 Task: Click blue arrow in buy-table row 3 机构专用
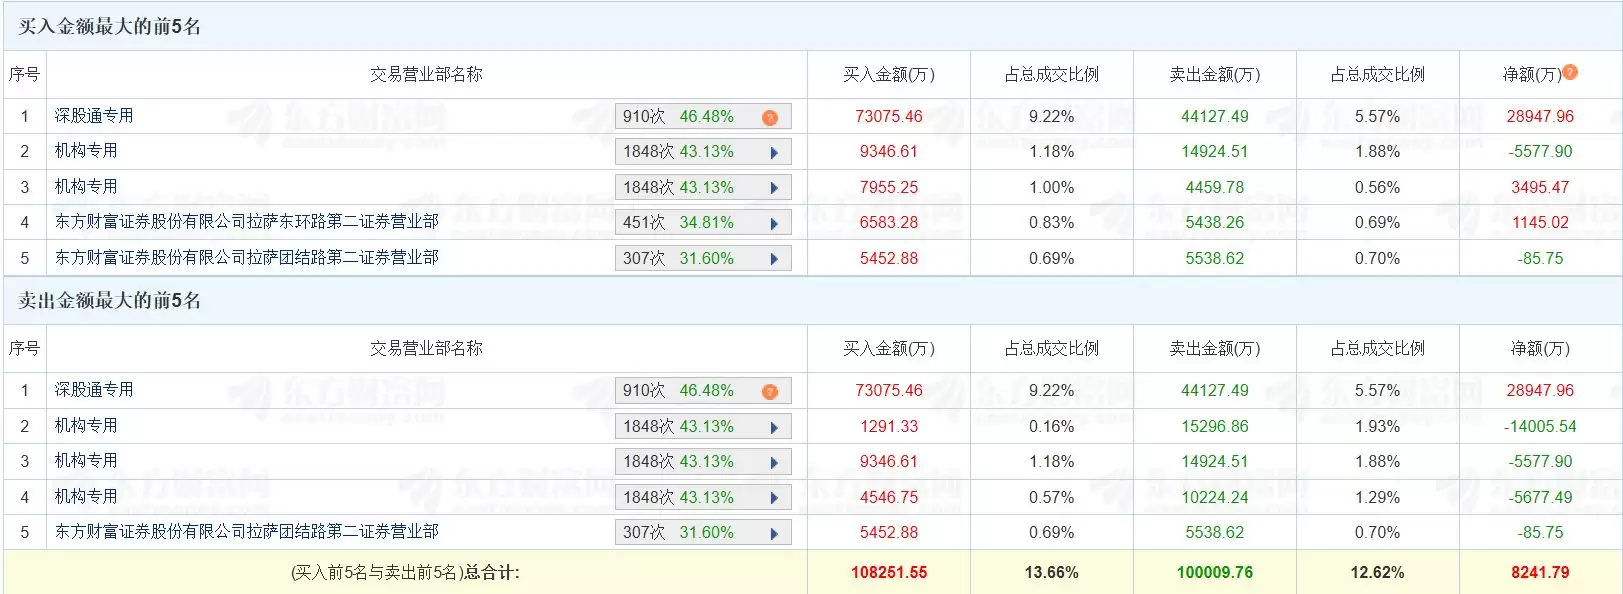pos(774,188)
